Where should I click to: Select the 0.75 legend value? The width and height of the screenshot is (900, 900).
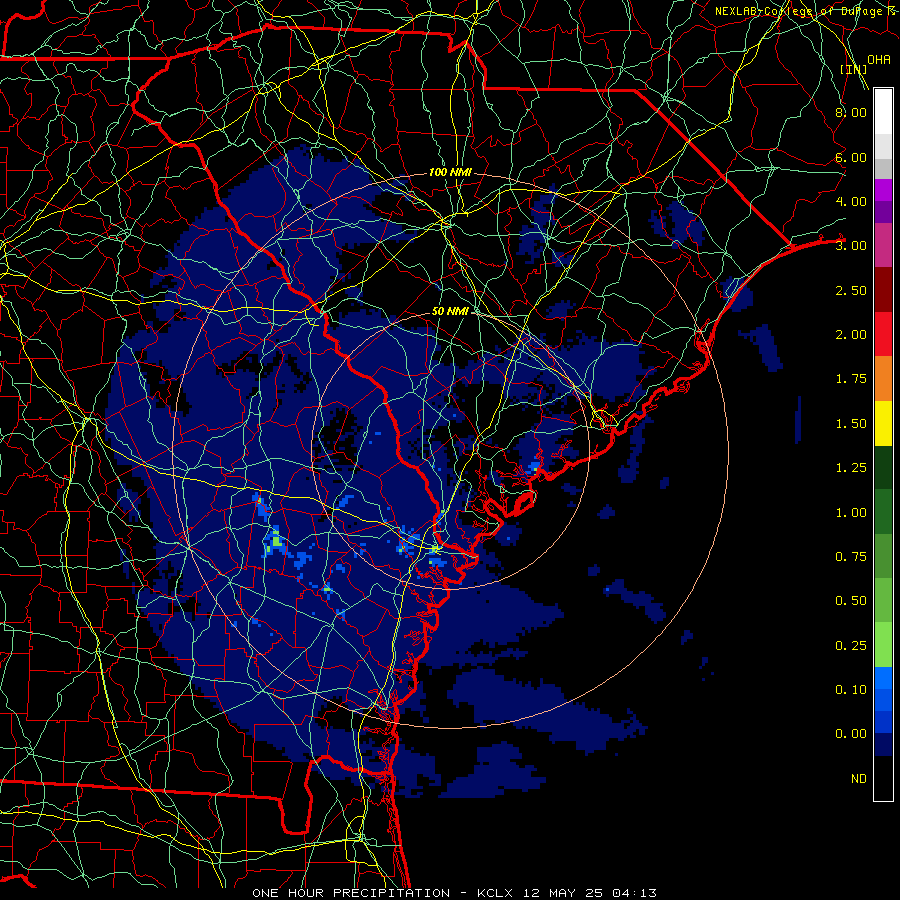[851, 557]
